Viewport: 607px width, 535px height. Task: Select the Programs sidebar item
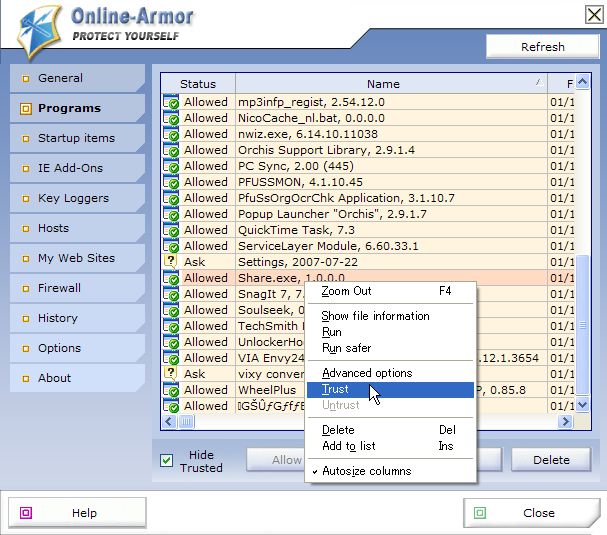coord(77,108)
